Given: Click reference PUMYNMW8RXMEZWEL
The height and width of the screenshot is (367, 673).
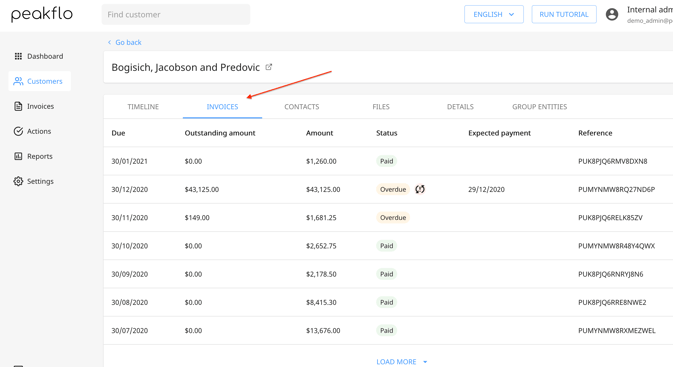Looking at the screenshot, I should click(617, 331).
